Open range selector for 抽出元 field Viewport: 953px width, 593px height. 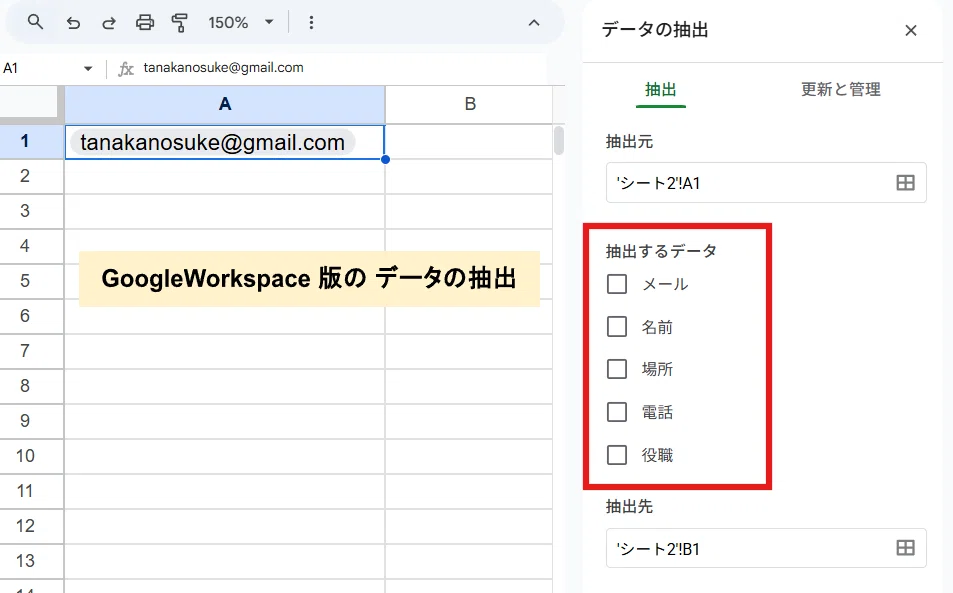click(x=905, y=182)
